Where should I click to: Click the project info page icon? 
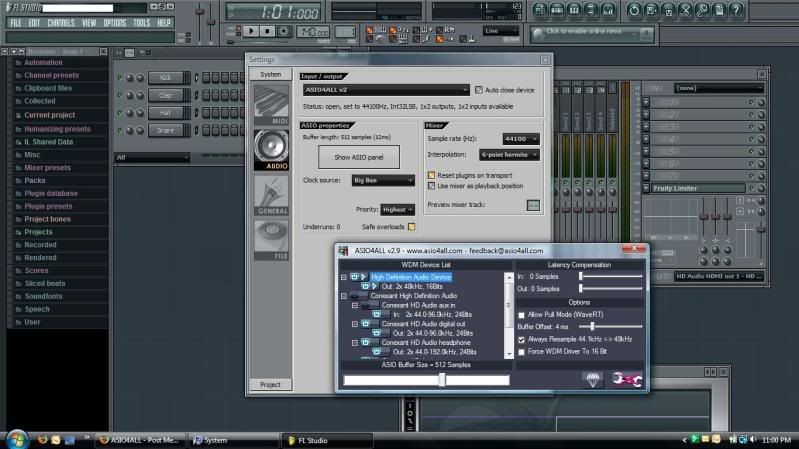719,10
